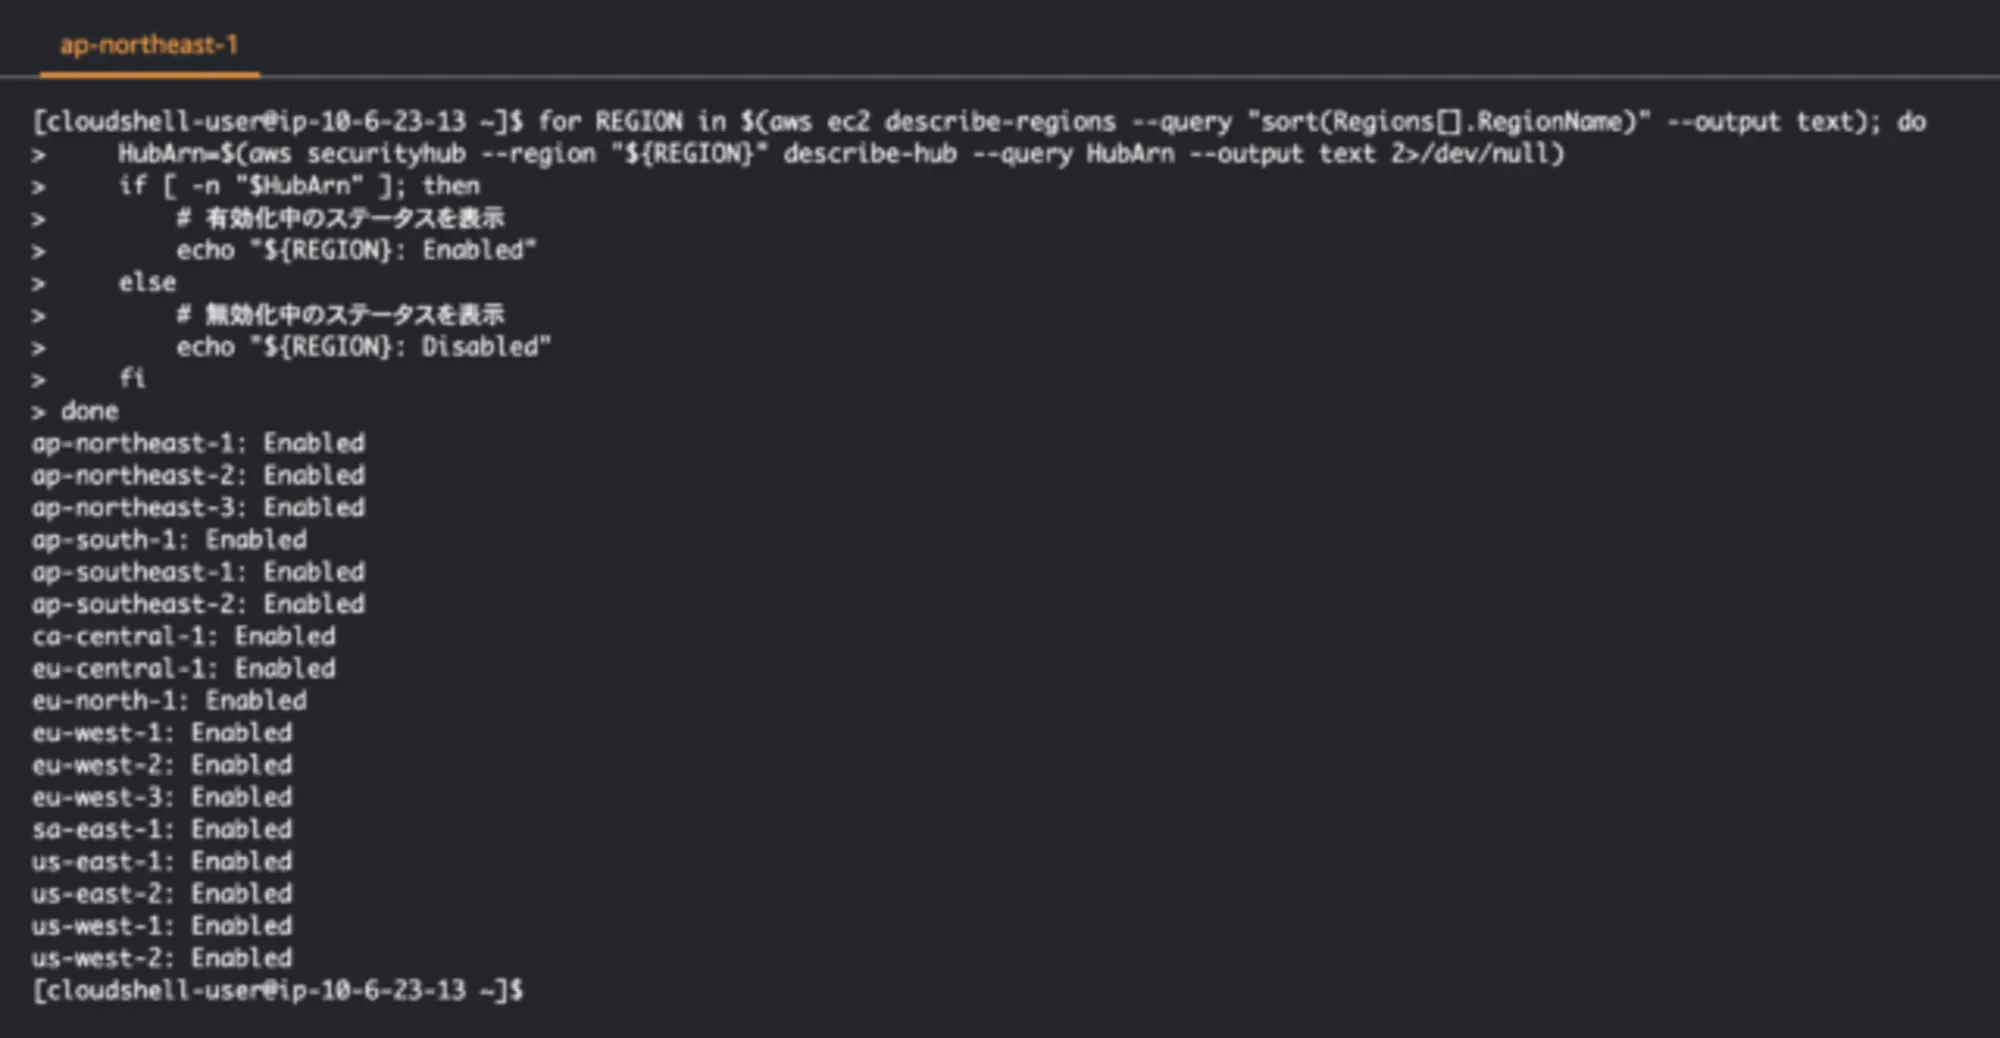Click the ap-south-1: Enabled output line
The image size is (2000, 1038).
pyautogui.click(x=169, y=540)
